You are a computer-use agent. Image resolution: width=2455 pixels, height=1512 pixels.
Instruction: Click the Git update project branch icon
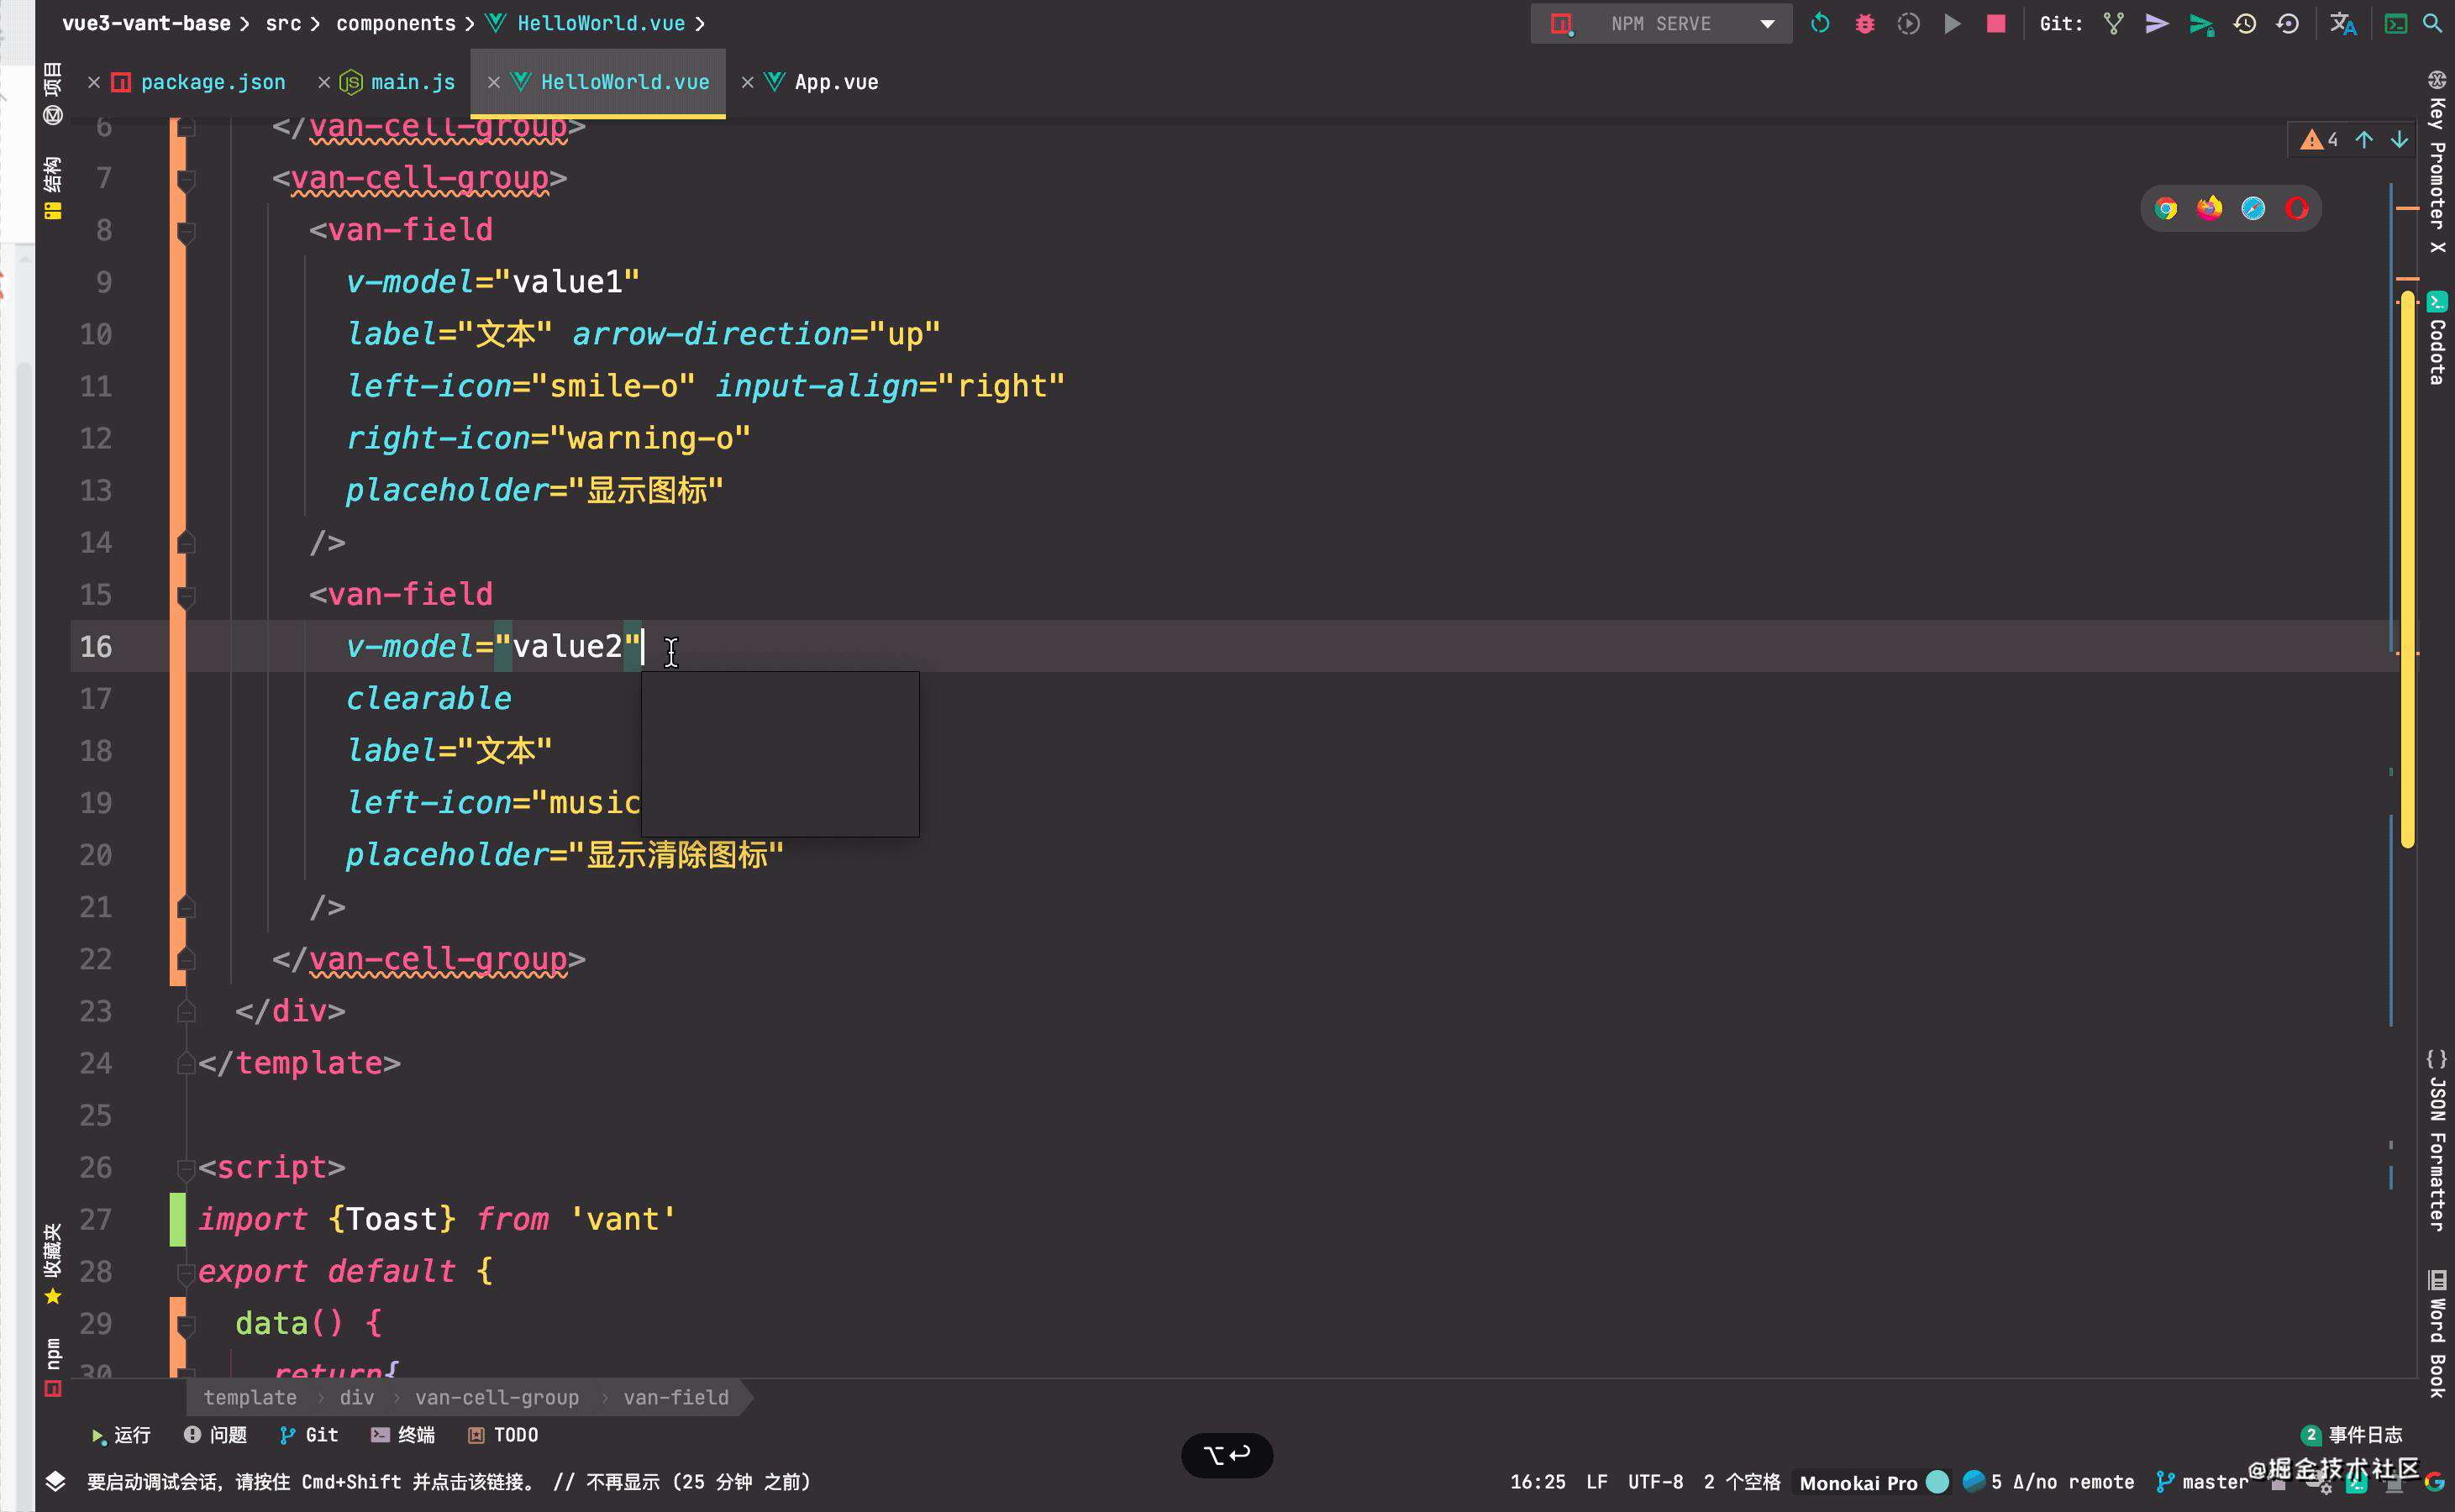(2113, 23)
